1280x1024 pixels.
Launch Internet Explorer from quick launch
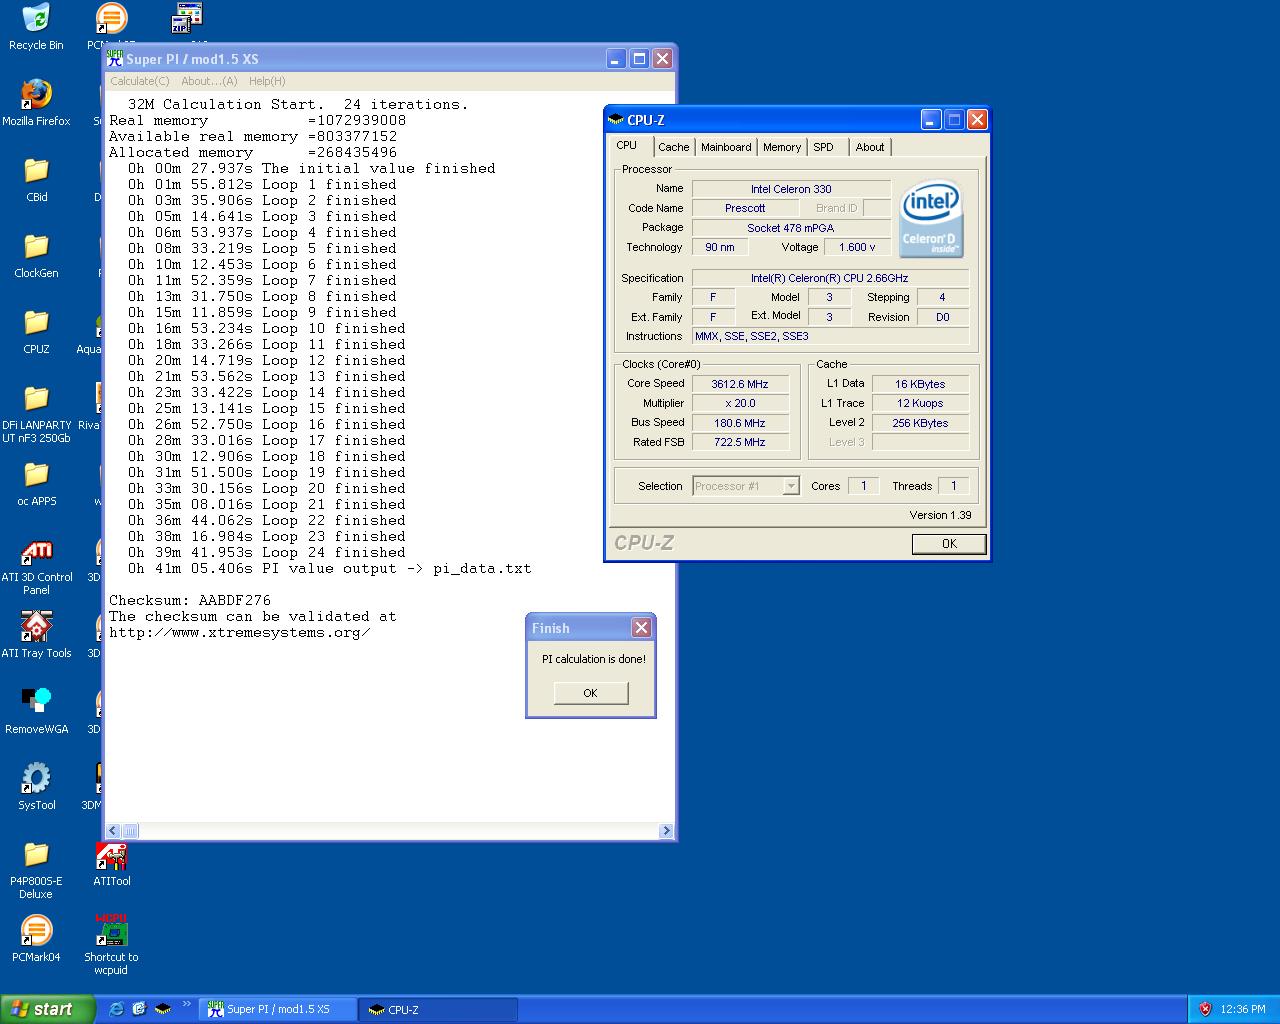point(116,1009)
